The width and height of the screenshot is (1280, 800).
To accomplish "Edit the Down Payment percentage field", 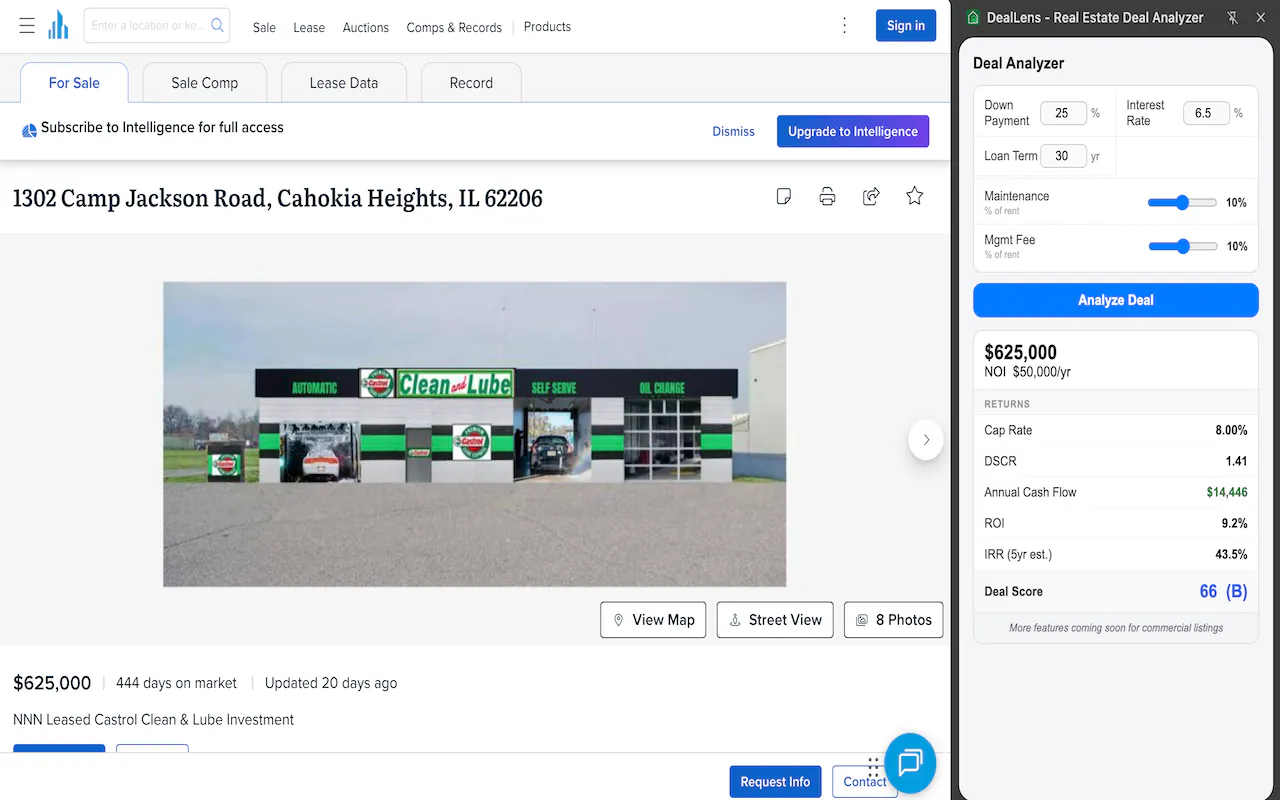I will click(x=1063, y=113).
